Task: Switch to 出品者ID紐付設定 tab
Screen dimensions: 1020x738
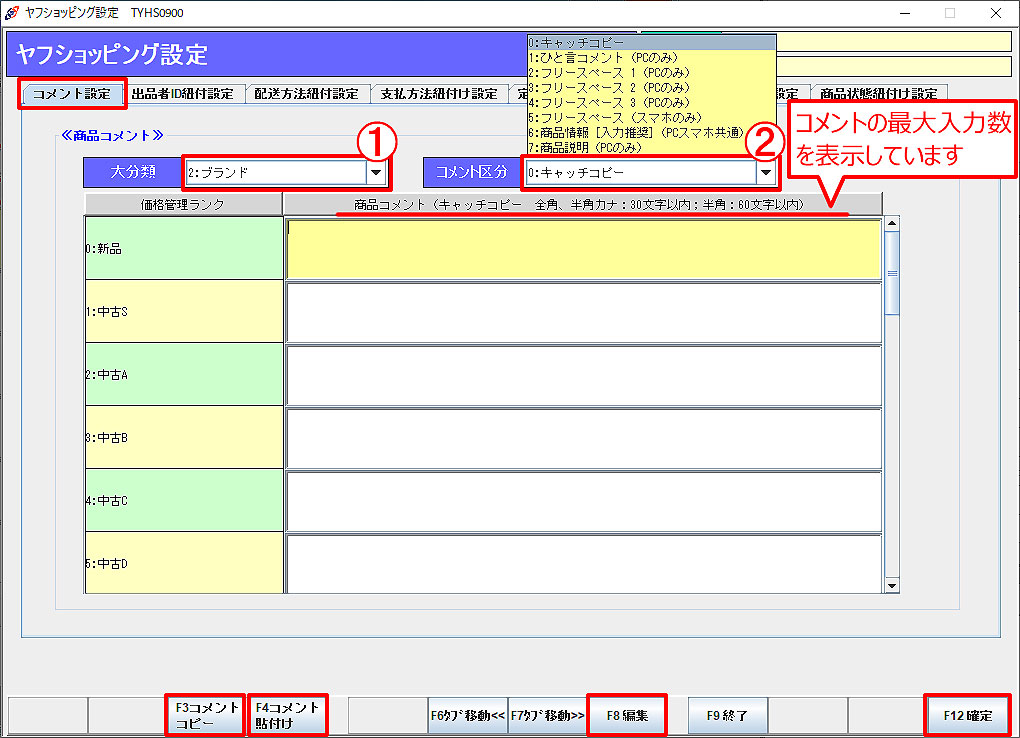Action: [183, 94]
